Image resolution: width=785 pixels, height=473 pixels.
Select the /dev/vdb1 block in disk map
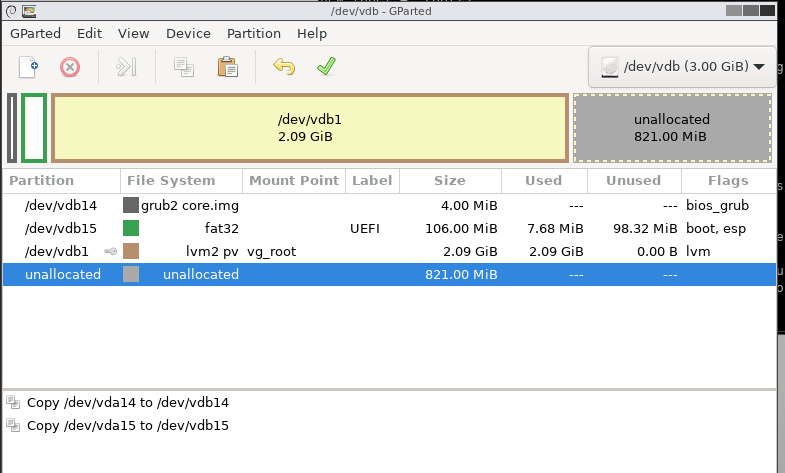click(x=310, y=127)
